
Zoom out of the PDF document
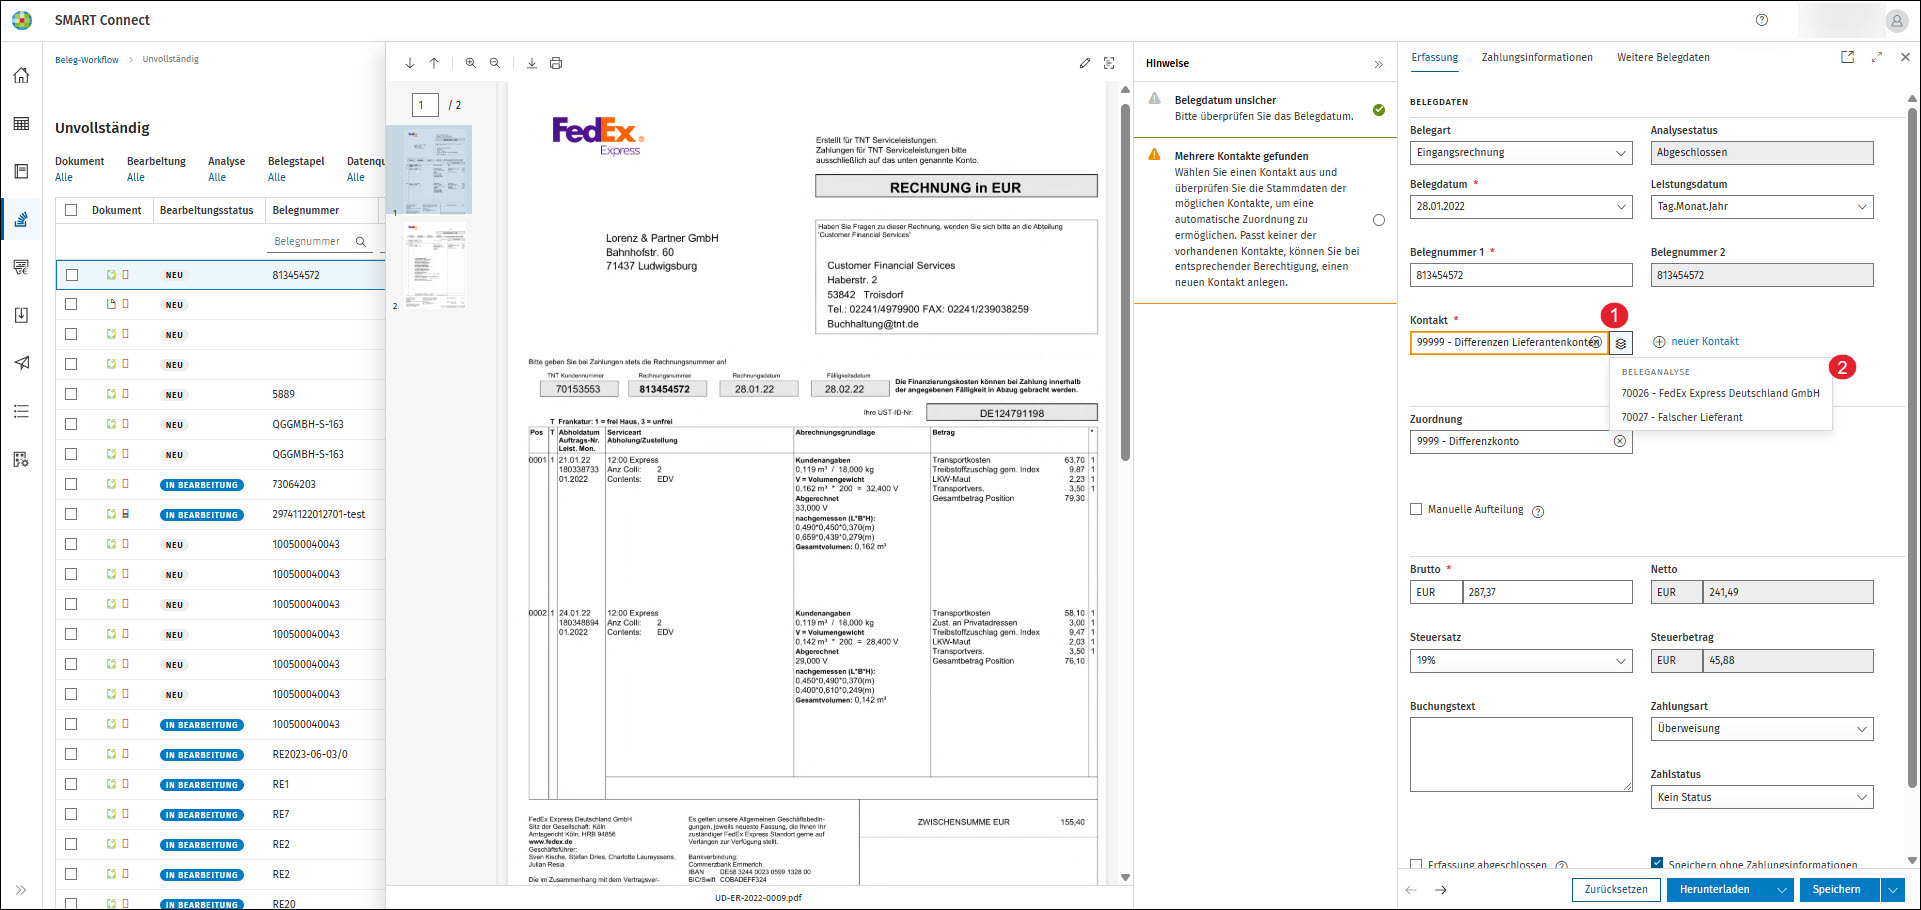pyautogui.click(x=495, y=63)
